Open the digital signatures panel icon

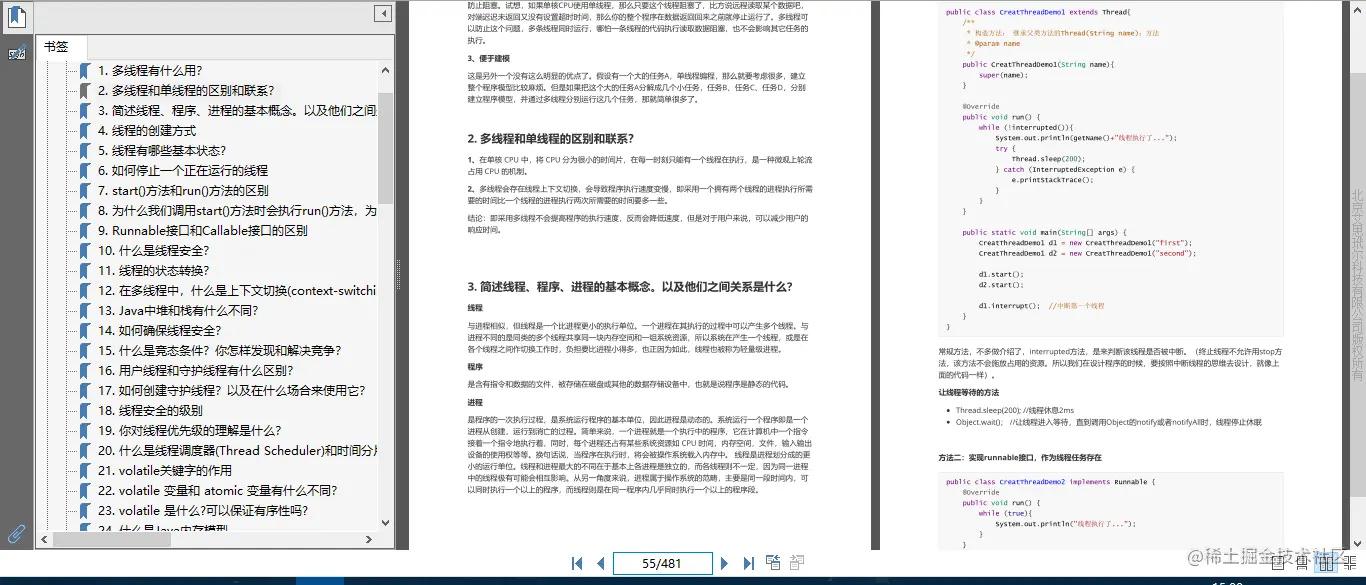pos(17,53)
